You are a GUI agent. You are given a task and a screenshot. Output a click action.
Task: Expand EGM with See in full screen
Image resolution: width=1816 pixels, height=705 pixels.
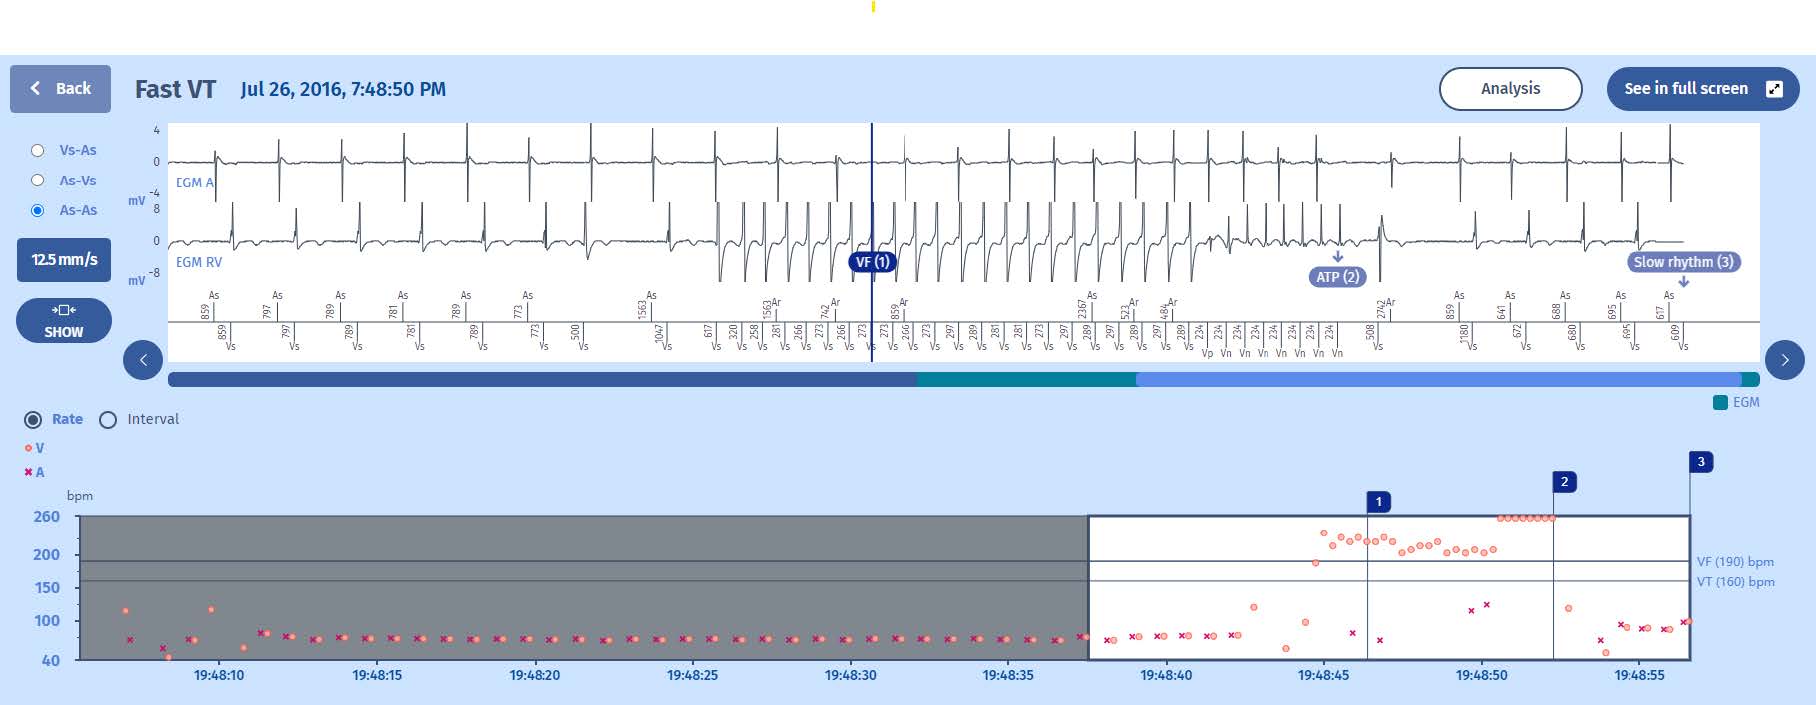click(1702, 89)
